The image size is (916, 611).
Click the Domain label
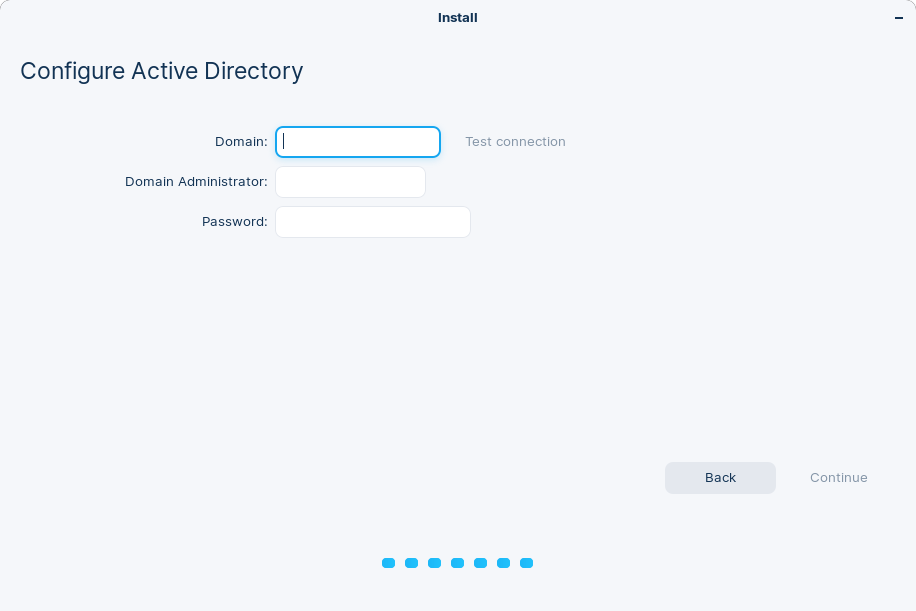[x=240, y=141]
